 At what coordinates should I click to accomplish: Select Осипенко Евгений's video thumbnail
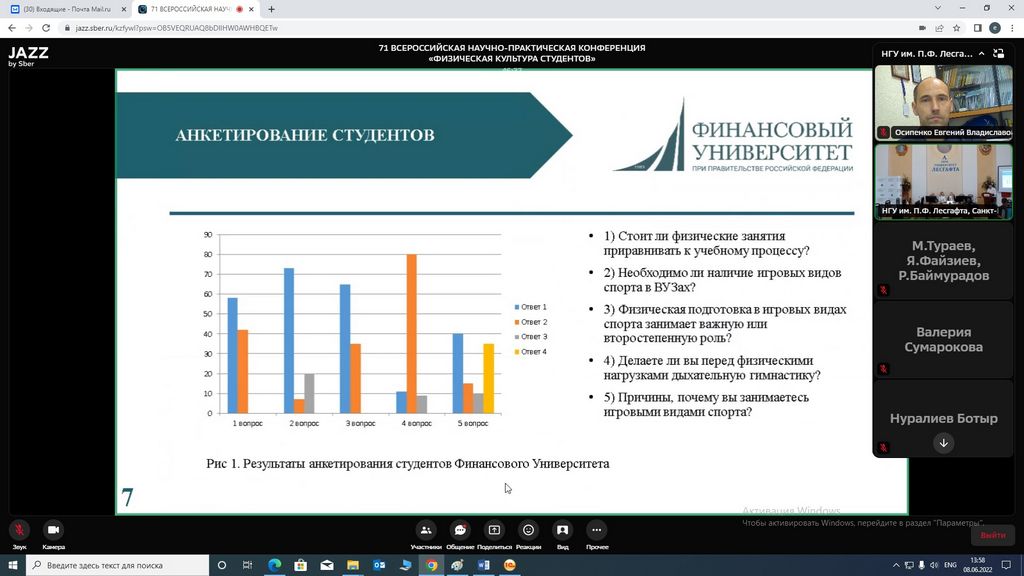point(943,103)
